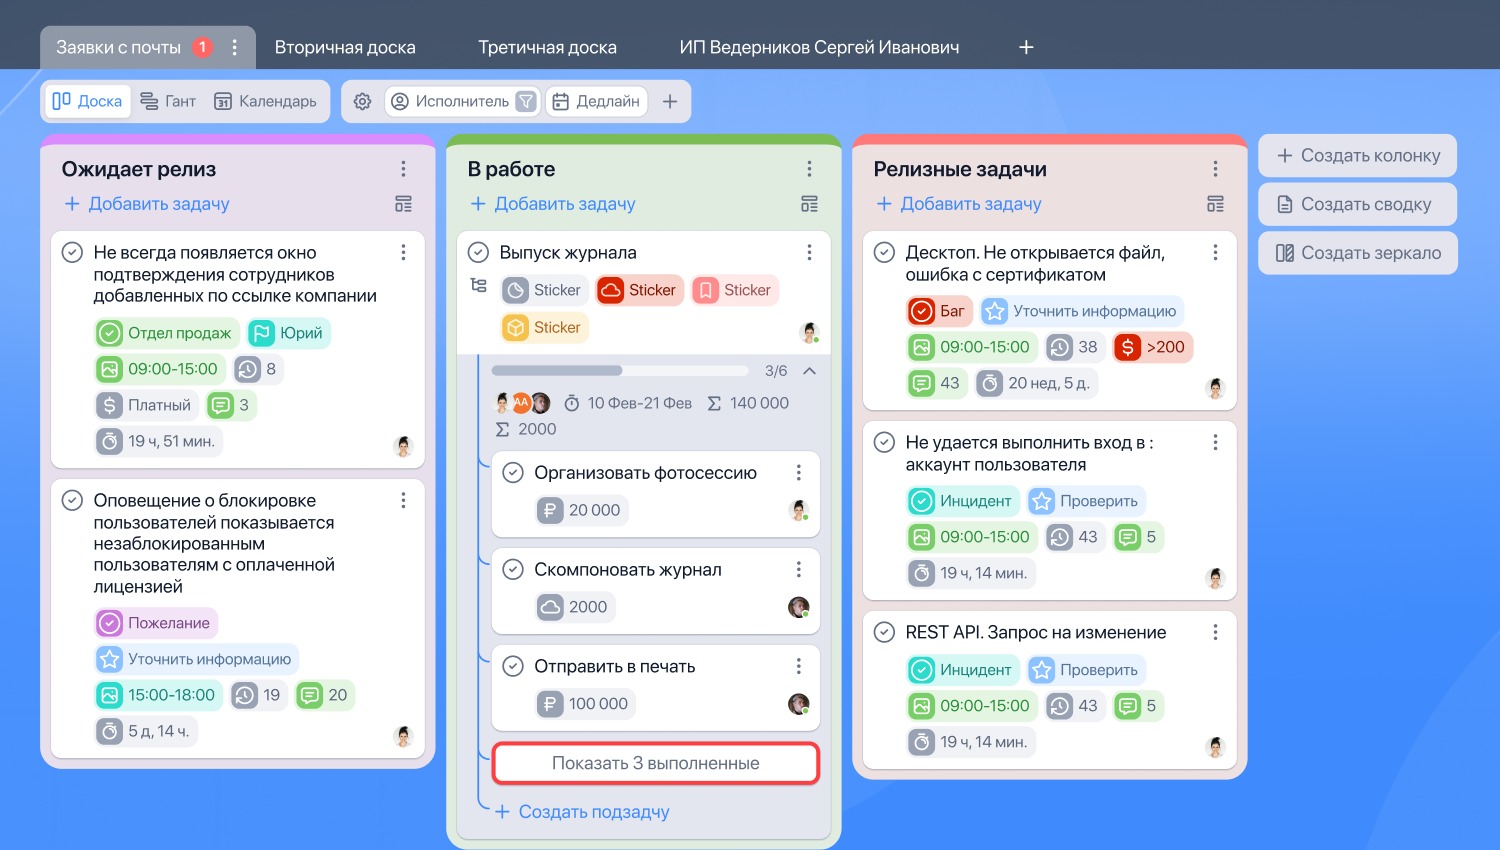Add task in Ожидает релиз column
Viewport: 1500px width, 850px height.
pyautogui.click(x=147, y=204)
